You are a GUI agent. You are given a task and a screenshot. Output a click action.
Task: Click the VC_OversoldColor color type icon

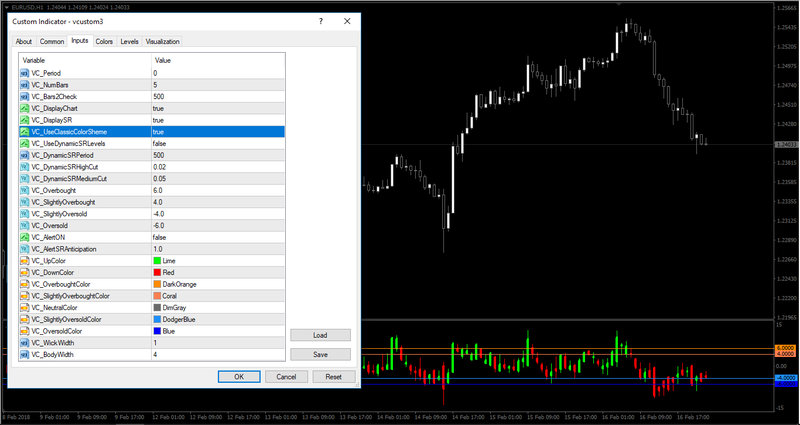pyautogui.click(x=24, y=331)
